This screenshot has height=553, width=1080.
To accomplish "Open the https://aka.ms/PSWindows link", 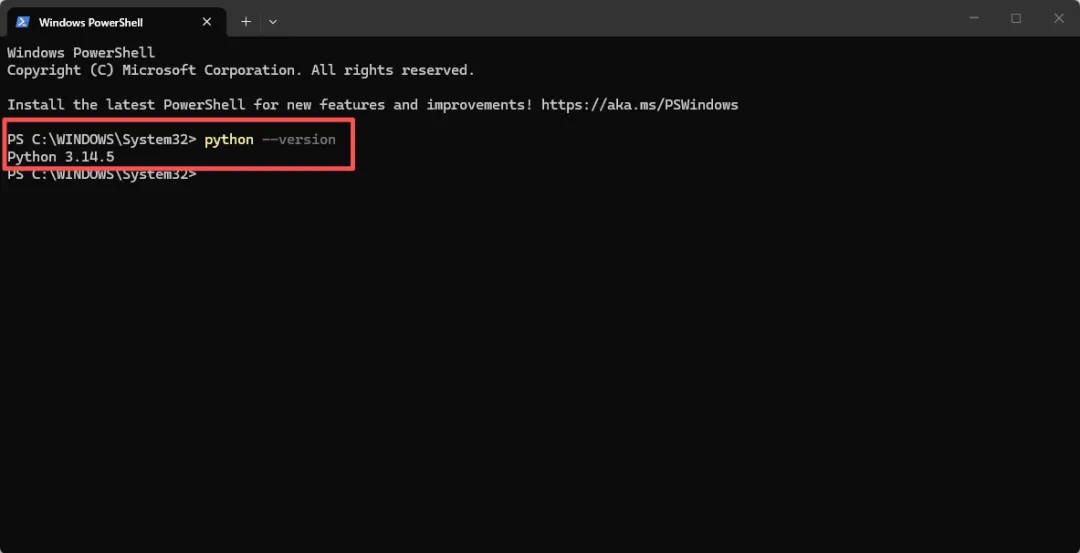I will point(640,105).
